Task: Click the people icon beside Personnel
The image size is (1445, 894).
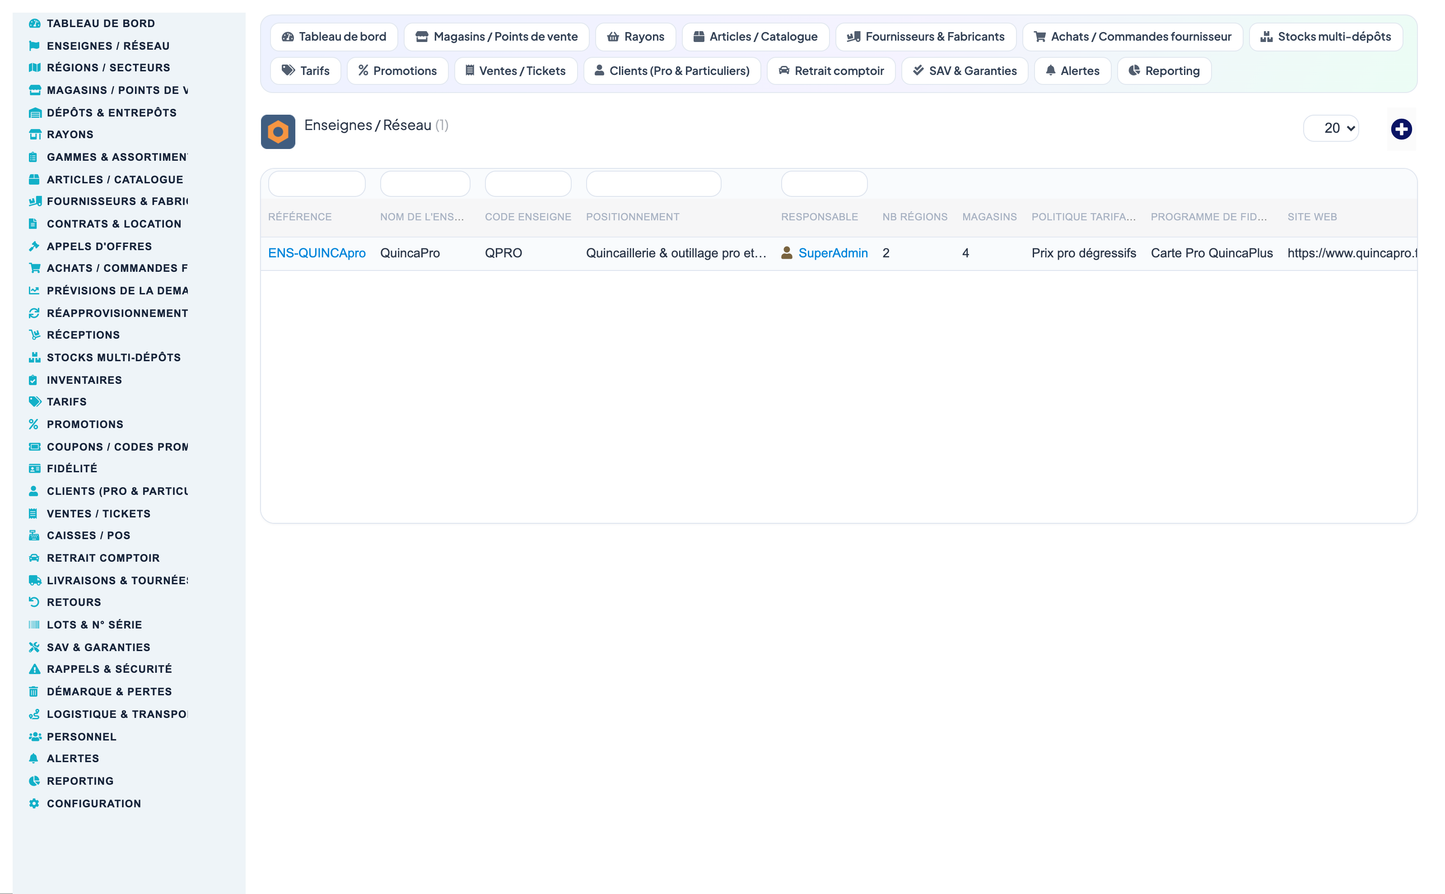Action: [x=34, y=737]
